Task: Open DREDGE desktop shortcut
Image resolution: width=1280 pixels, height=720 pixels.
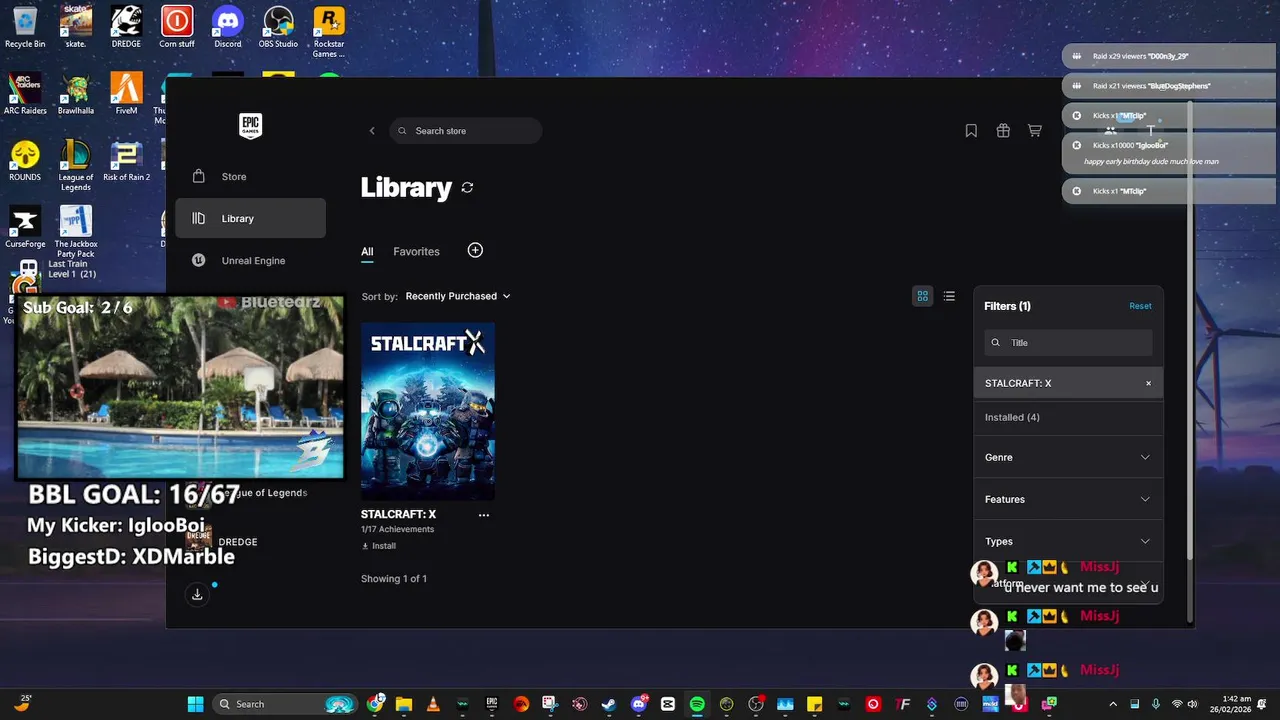Action: pyautogui.click(x=126, y=26)
